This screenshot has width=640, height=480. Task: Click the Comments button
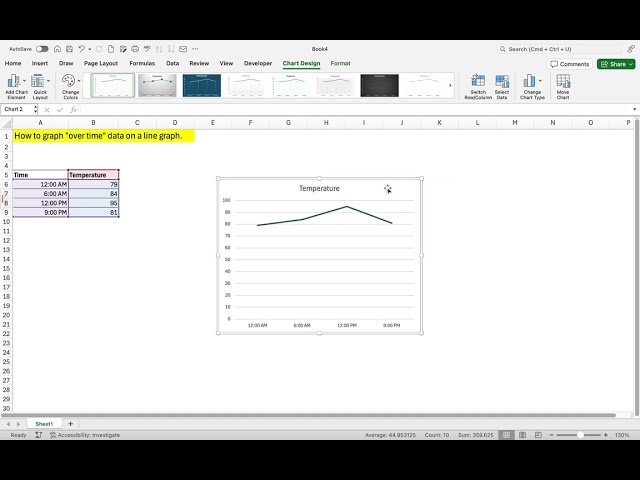(569, 64)
